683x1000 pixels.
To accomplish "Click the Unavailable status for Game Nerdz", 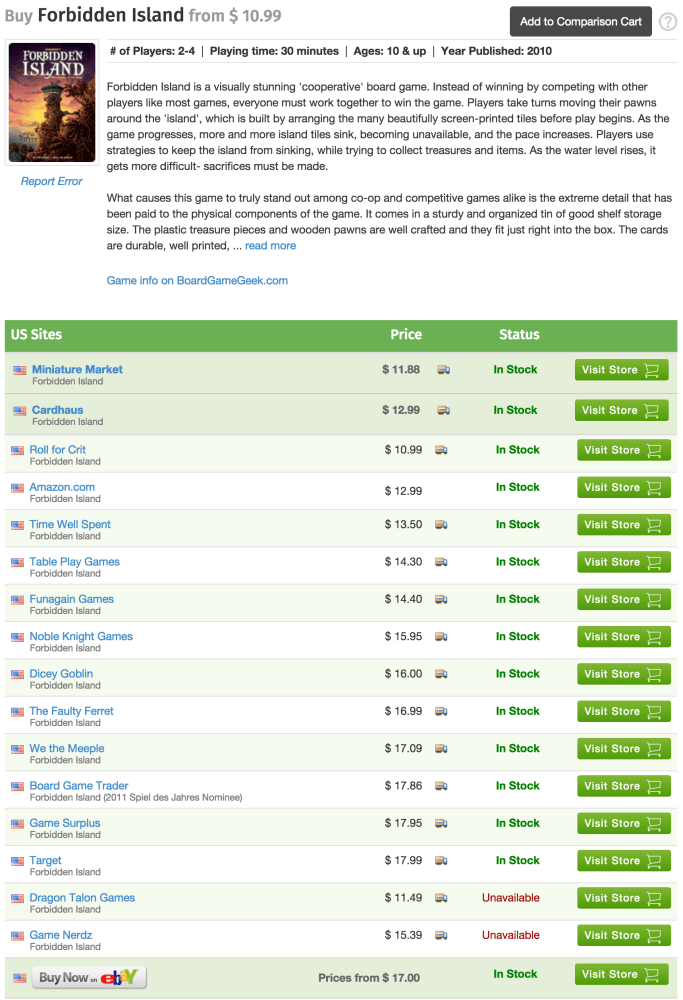I will click(x=511, y=936).
